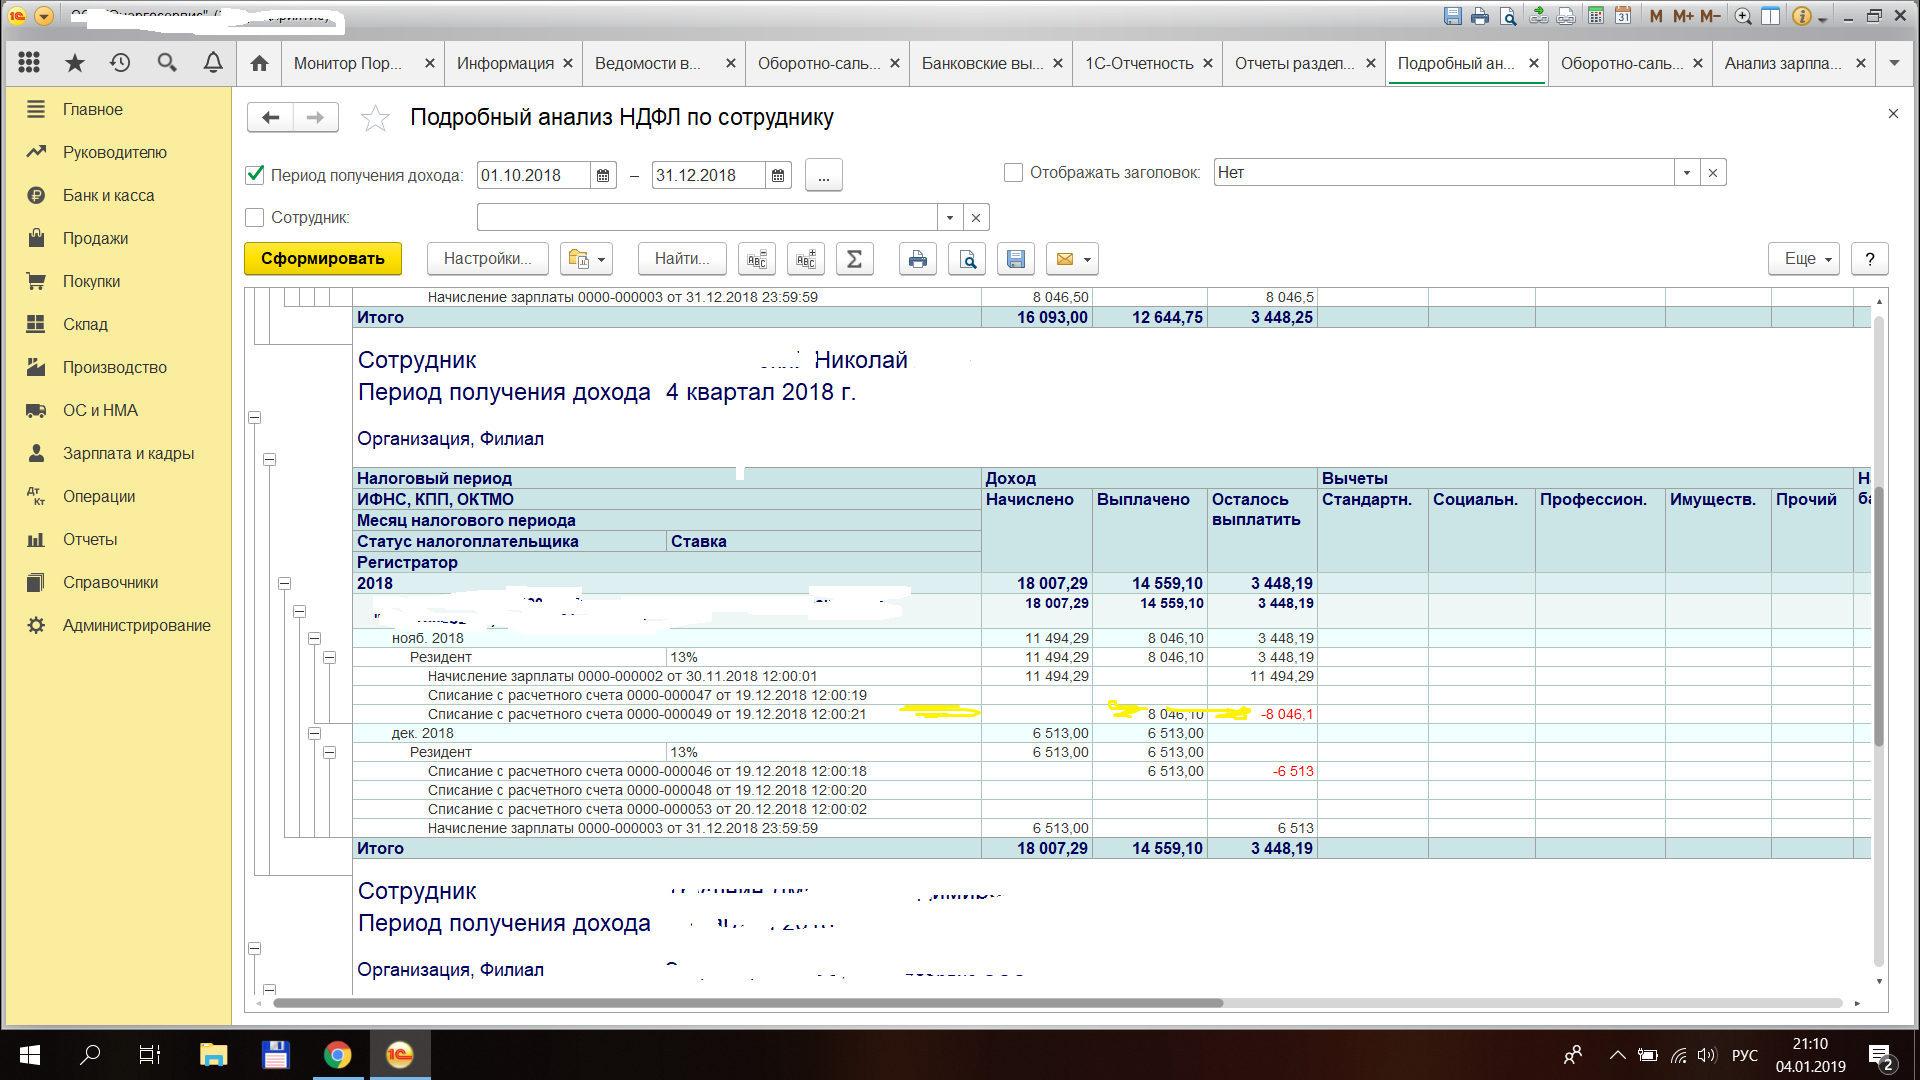The width and height of the screenshot is (1920, 1080).
Task: Open the notifications bell icon
Action: pyautogui.click(x=213, y=63)
